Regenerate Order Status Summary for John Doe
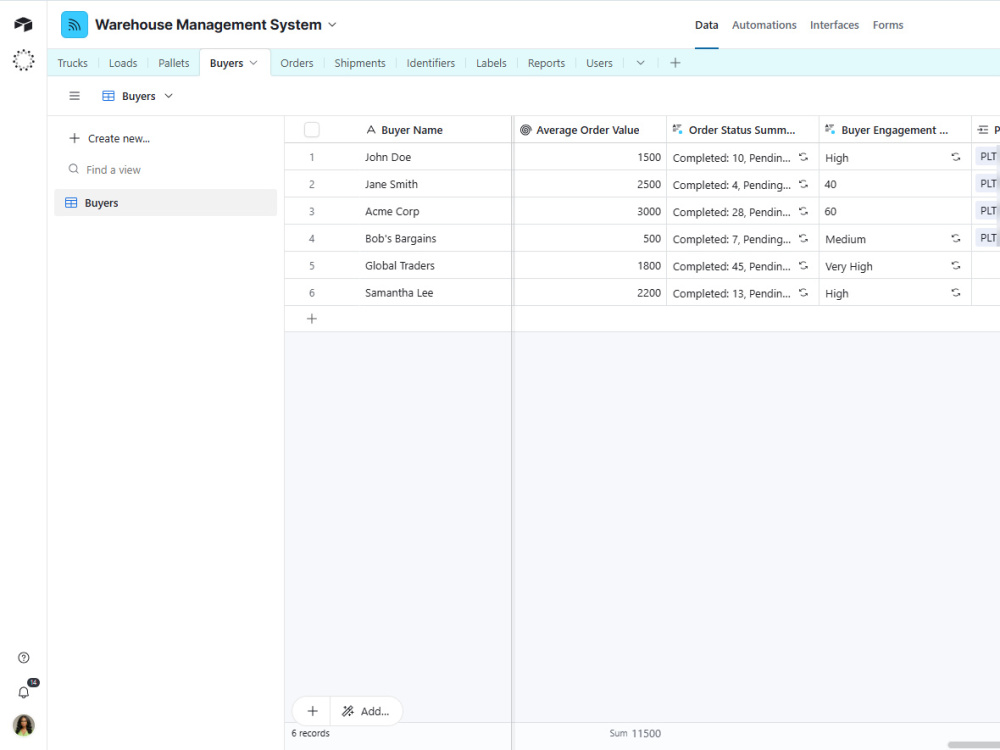 804,157
